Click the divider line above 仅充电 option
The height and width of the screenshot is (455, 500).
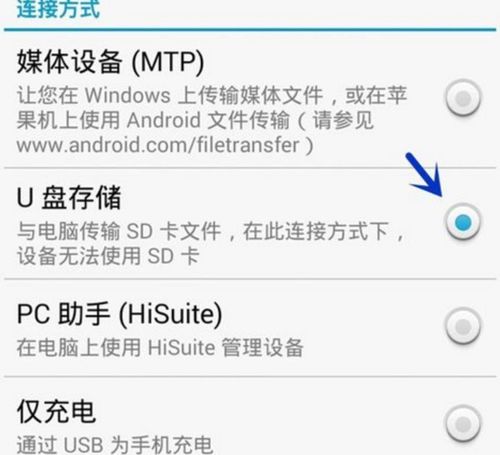pos(250,377)
